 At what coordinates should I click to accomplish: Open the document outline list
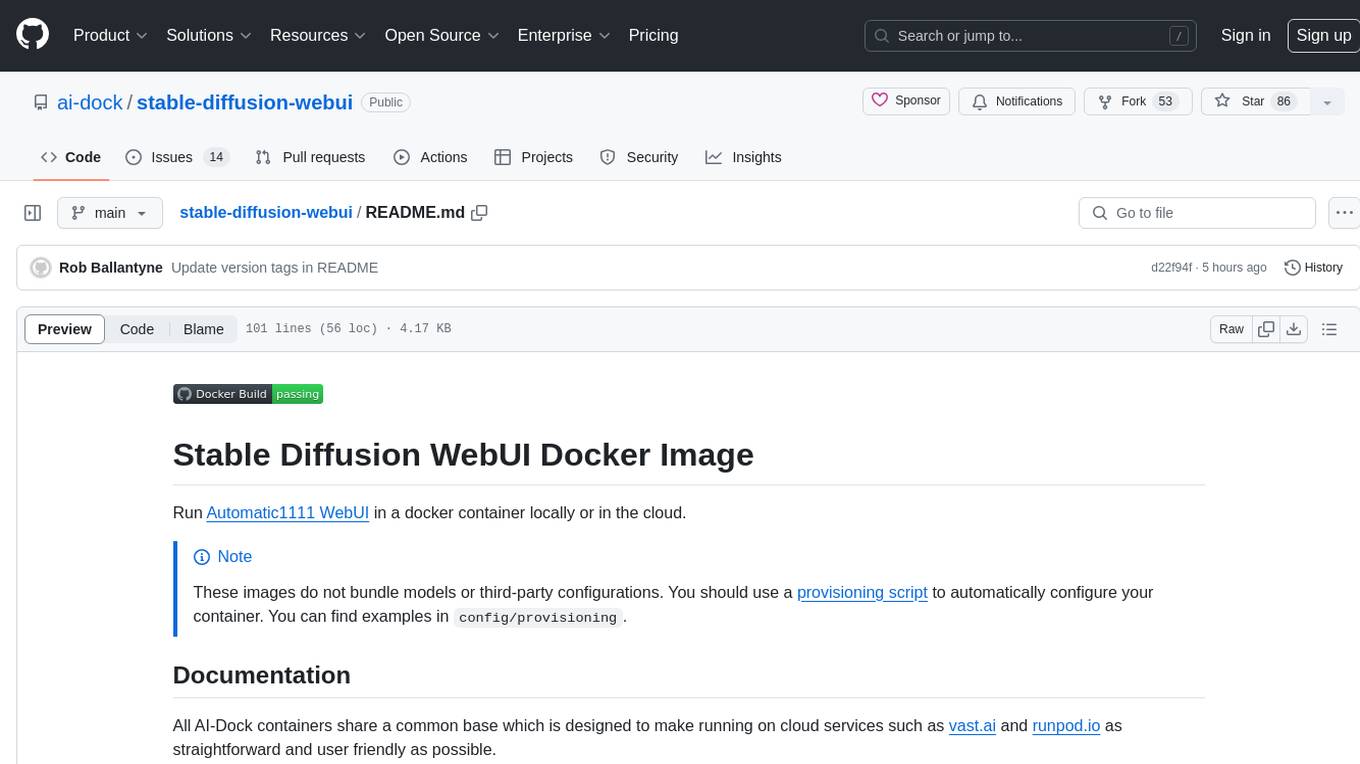(x=1329, y=329)
